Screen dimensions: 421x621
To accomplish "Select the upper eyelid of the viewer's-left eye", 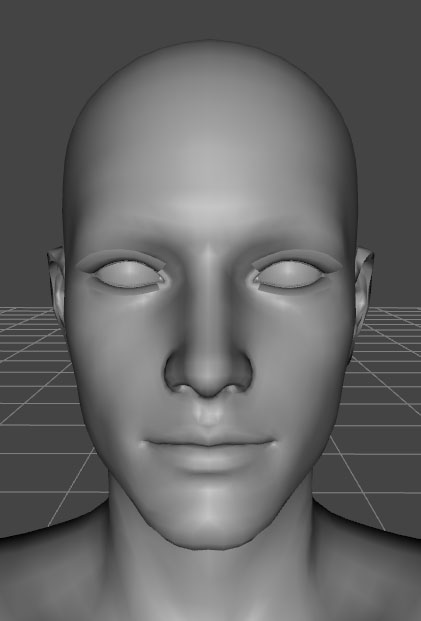I will point(123,258).
